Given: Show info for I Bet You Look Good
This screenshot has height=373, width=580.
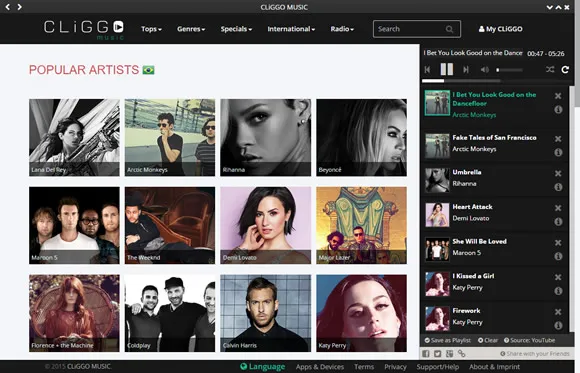Looking at the screenshot, I should pyautogui.click(x=558, y=110).
